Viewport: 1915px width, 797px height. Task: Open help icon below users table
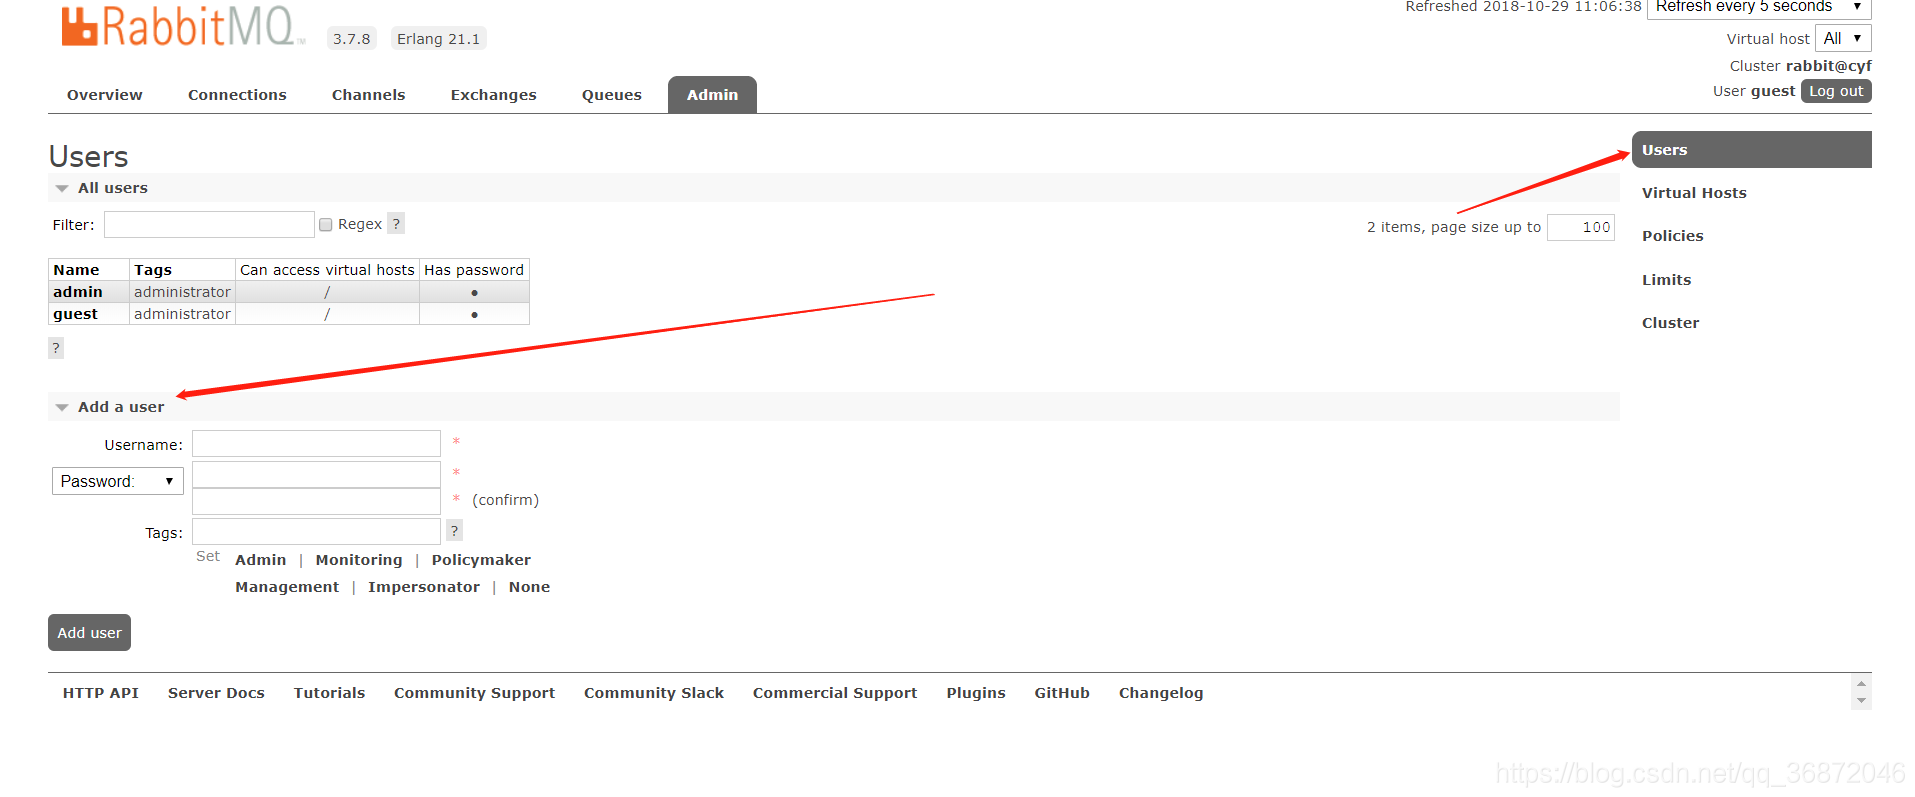(56, 348)
